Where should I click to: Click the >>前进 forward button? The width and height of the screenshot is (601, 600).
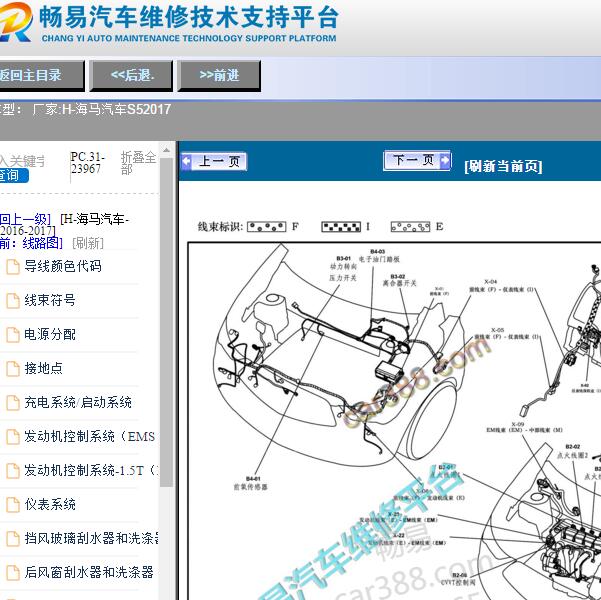pyautogui.click(x=219, y=75)
